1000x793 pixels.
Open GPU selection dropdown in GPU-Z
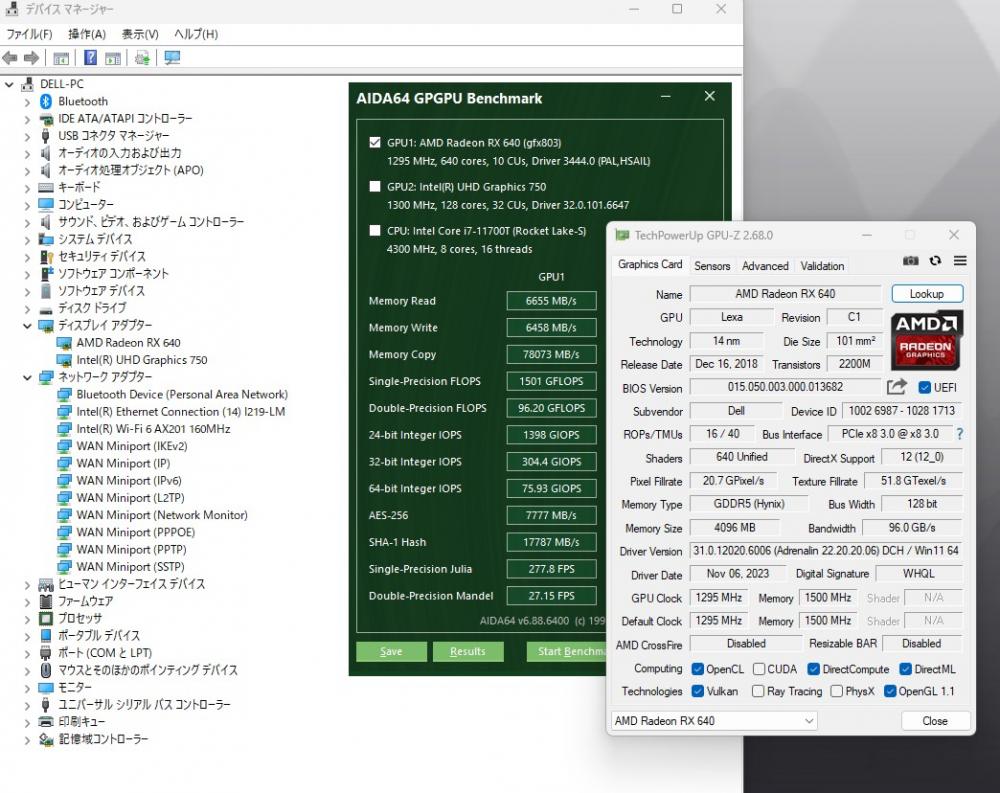coord(714,721)
